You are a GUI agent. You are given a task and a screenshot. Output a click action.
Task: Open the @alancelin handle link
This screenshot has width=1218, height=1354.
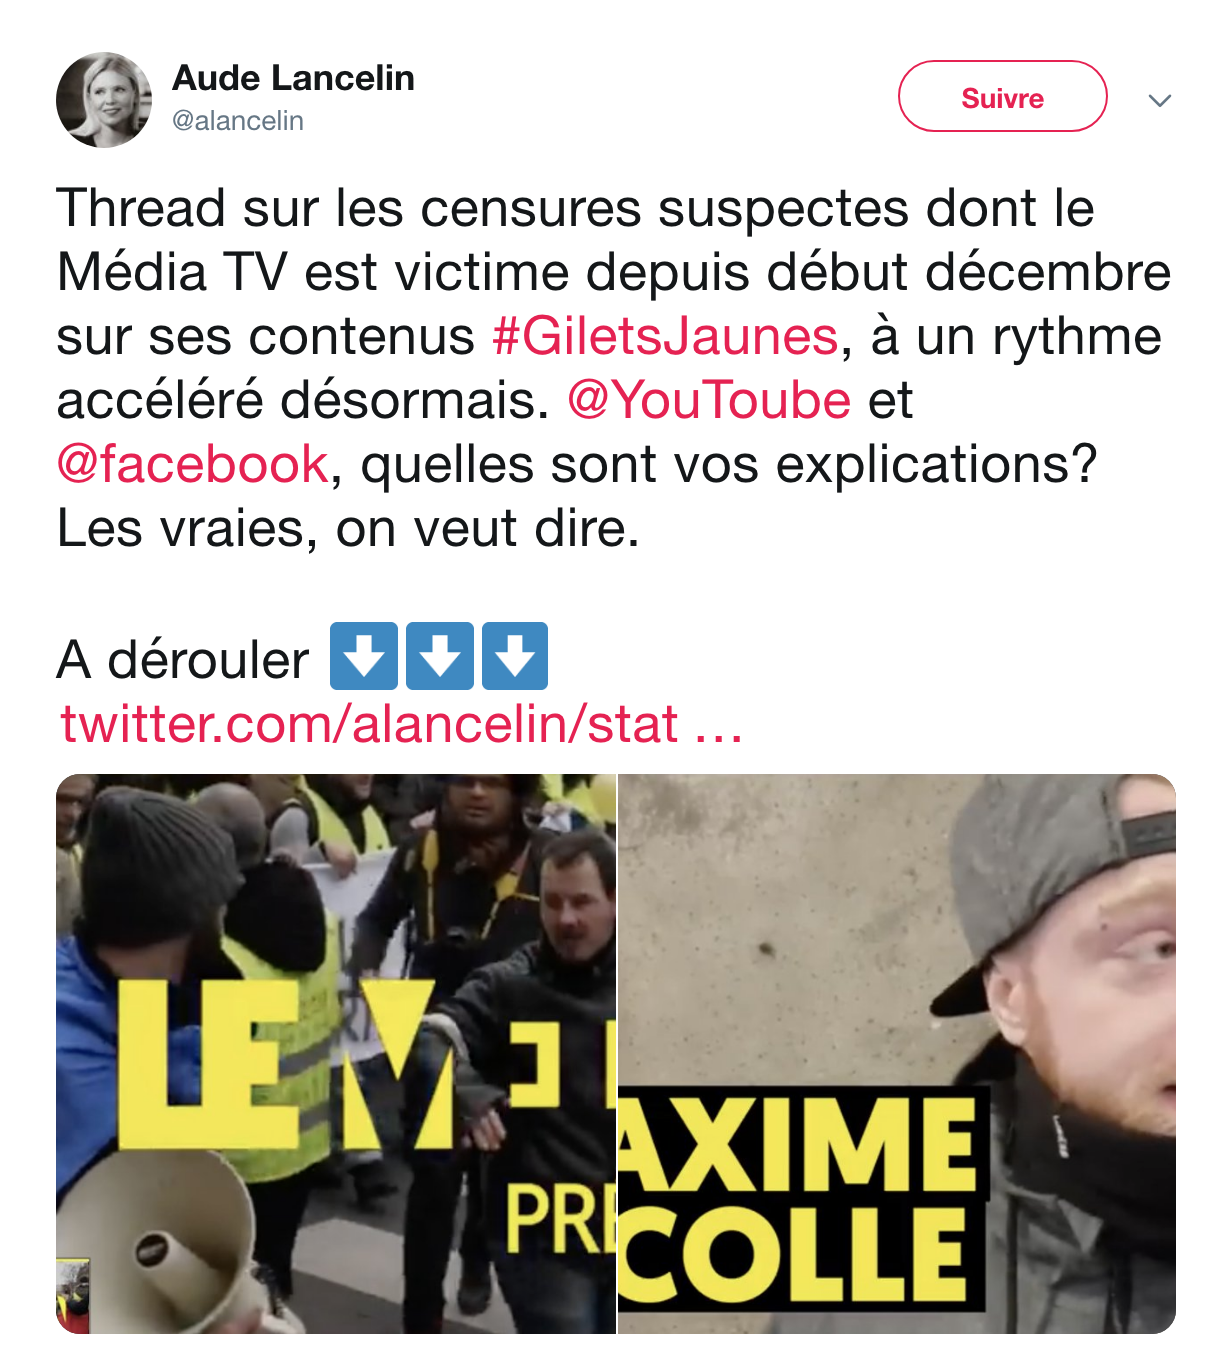pos(238,121)
